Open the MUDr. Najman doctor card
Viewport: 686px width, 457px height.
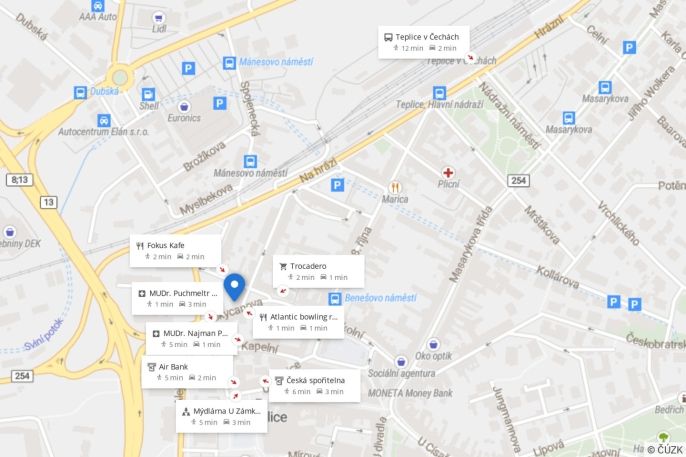point(192,338)
